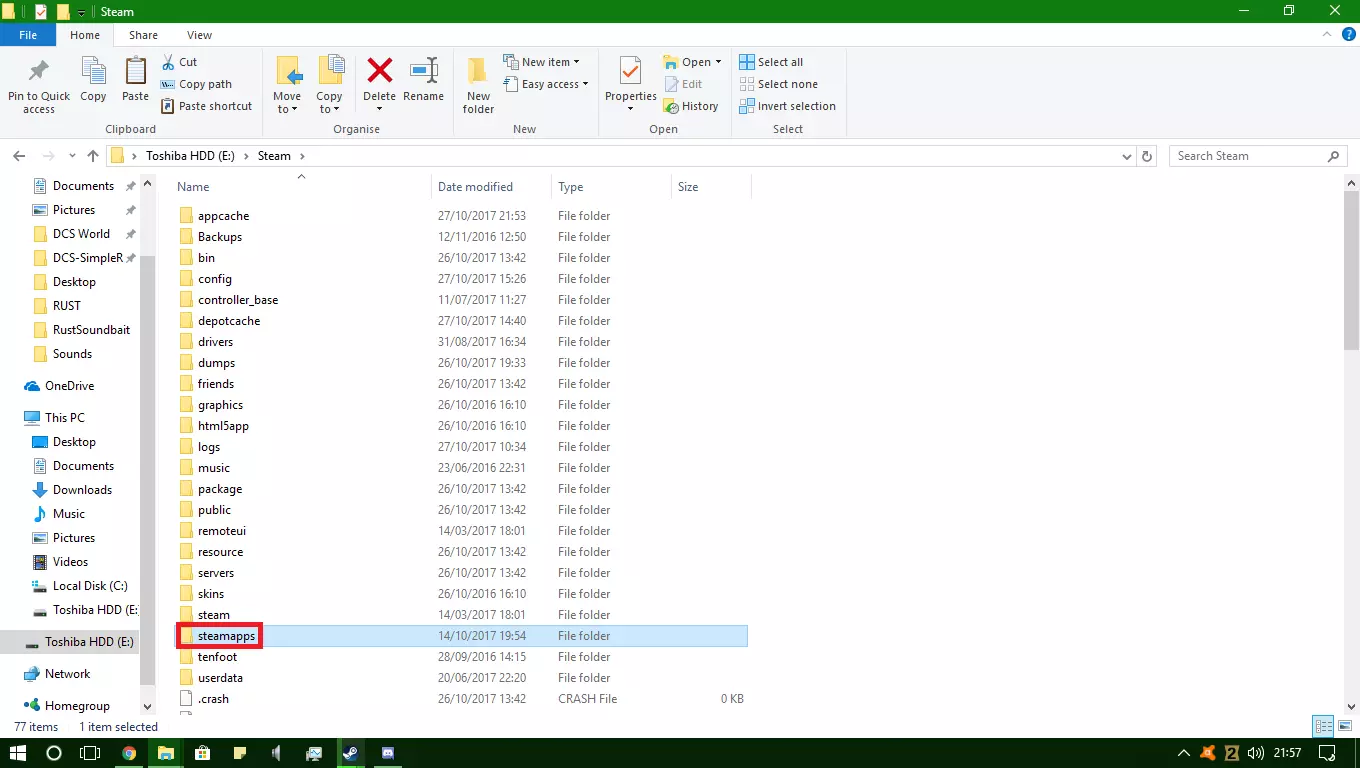Select the userdata folder

tap(221, 678)
